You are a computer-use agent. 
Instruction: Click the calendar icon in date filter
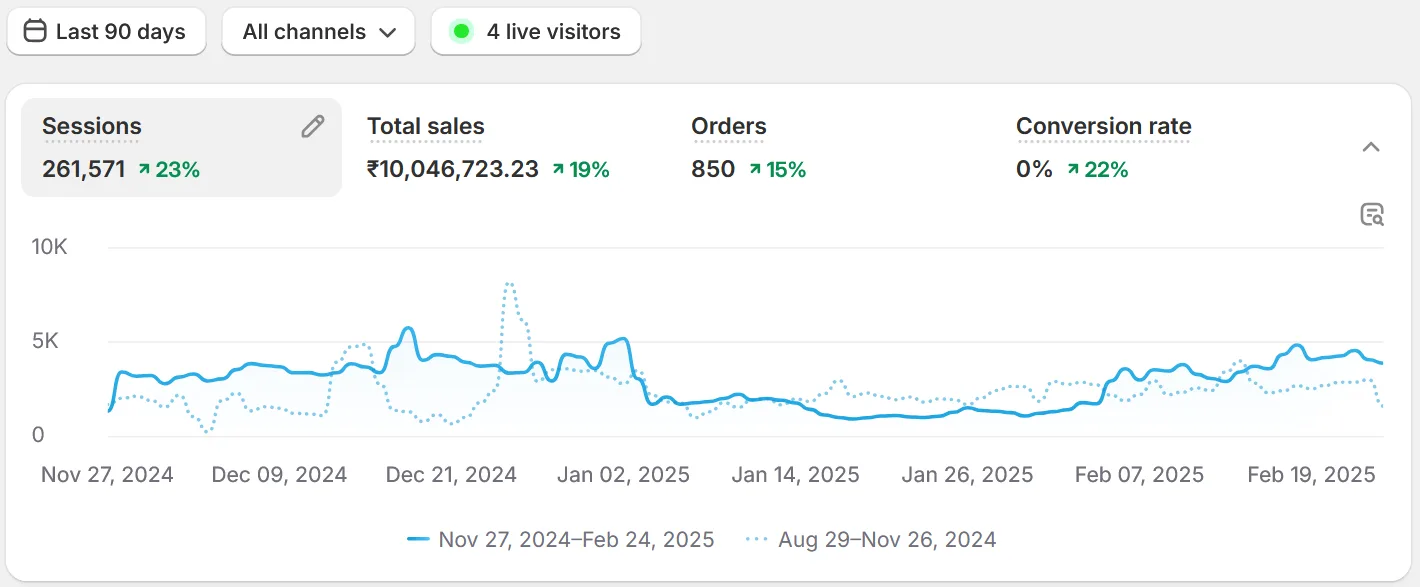click(x=35, y=31)
